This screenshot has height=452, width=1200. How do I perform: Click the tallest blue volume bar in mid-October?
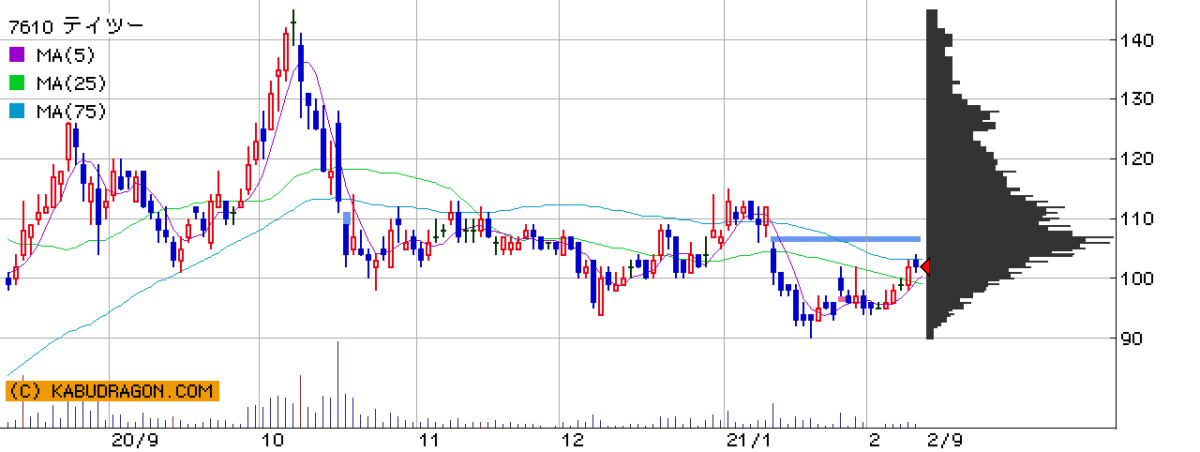[338, 385]
